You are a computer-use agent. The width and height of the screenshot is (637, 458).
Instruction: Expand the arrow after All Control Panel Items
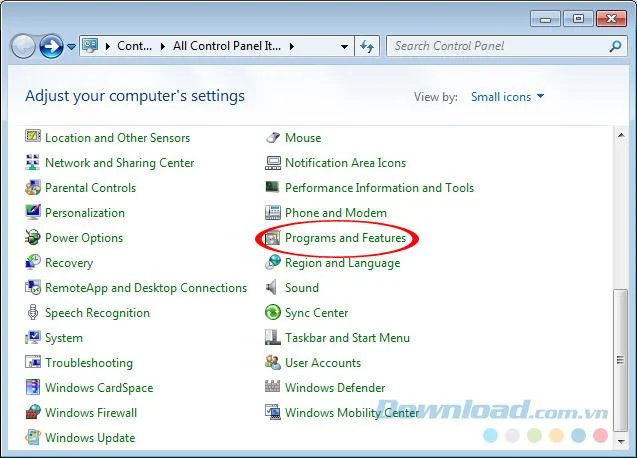point(292,46)
